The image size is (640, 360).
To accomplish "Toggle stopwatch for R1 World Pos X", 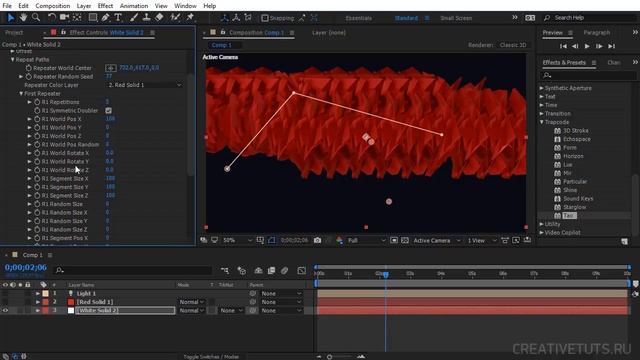I will click(x=37, y=119).
